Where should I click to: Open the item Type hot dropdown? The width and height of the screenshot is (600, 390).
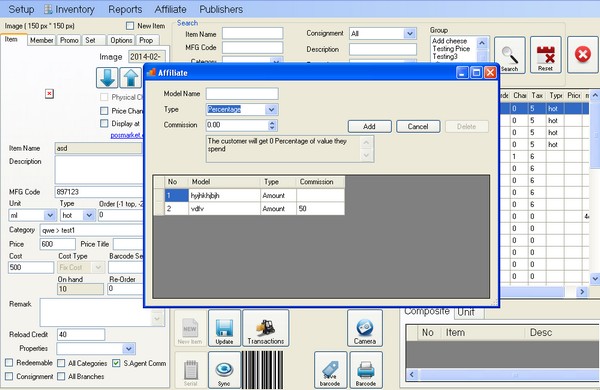pos(89,215)
